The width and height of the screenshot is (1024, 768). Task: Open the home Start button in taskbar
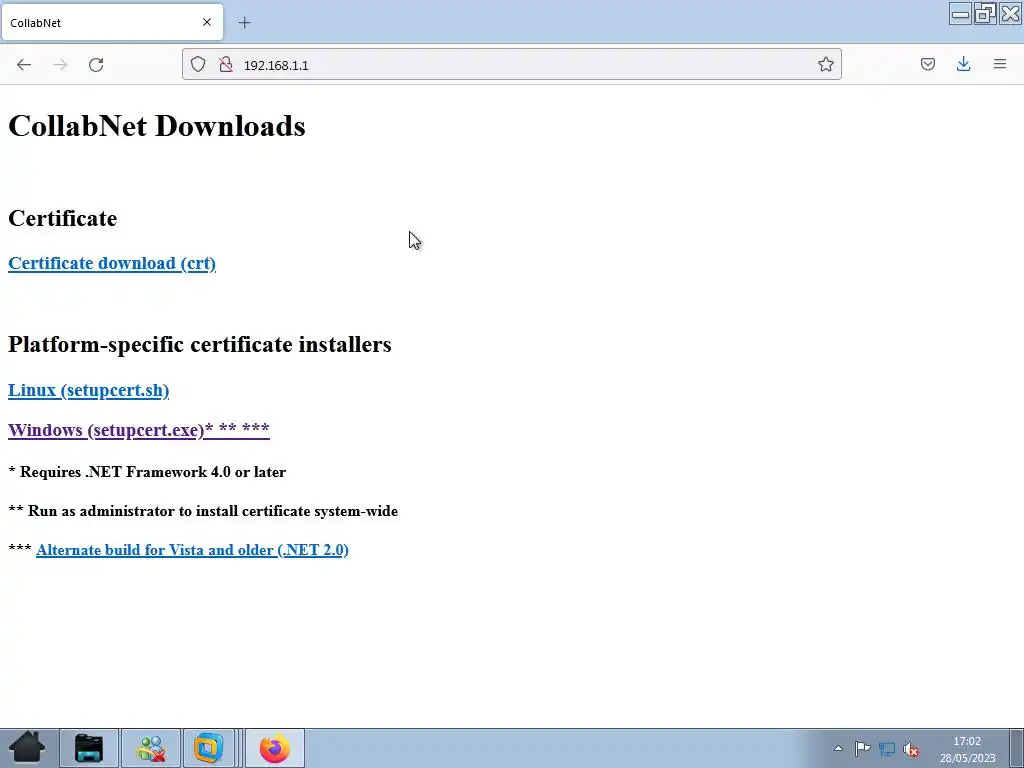(27, 748)
